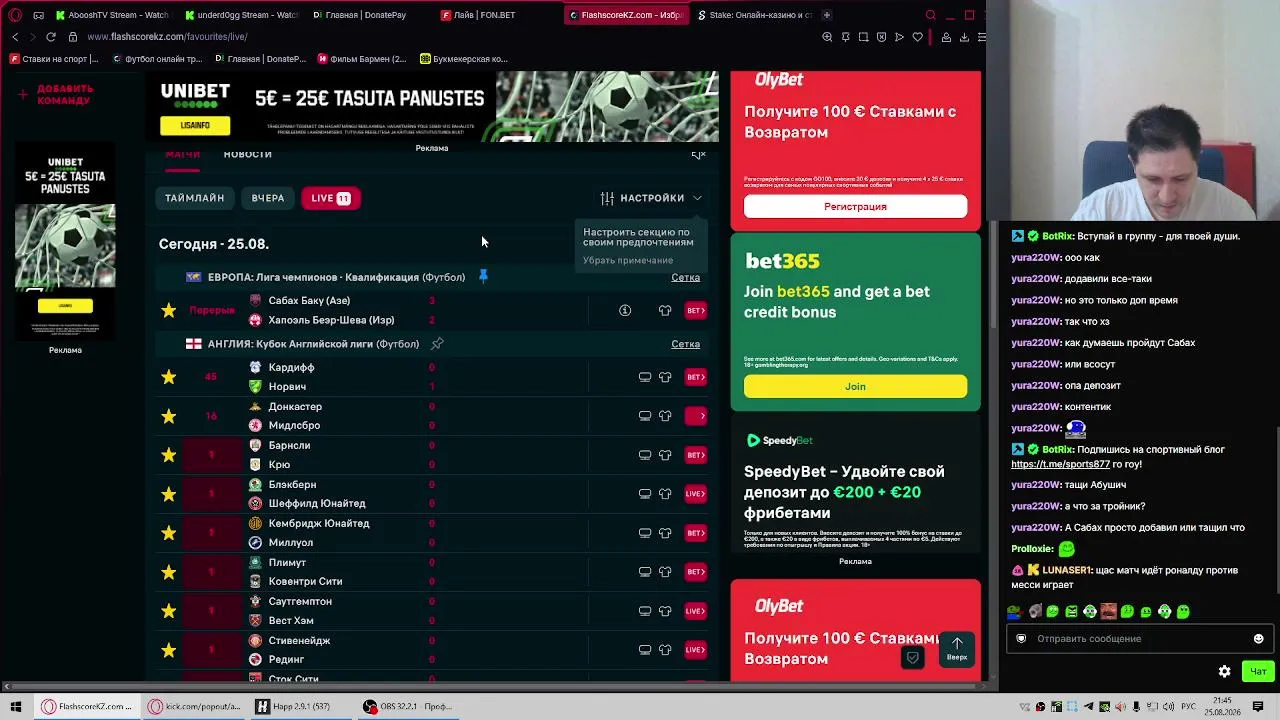Open the Футбол онлайн bookmark

[x=156, y=59]
